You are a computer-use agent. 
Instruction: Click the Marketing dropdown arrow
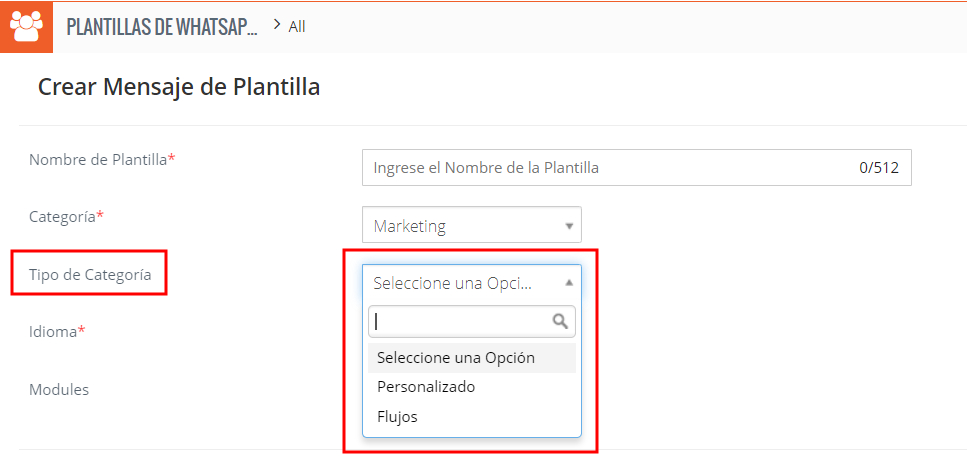point(569,226)
